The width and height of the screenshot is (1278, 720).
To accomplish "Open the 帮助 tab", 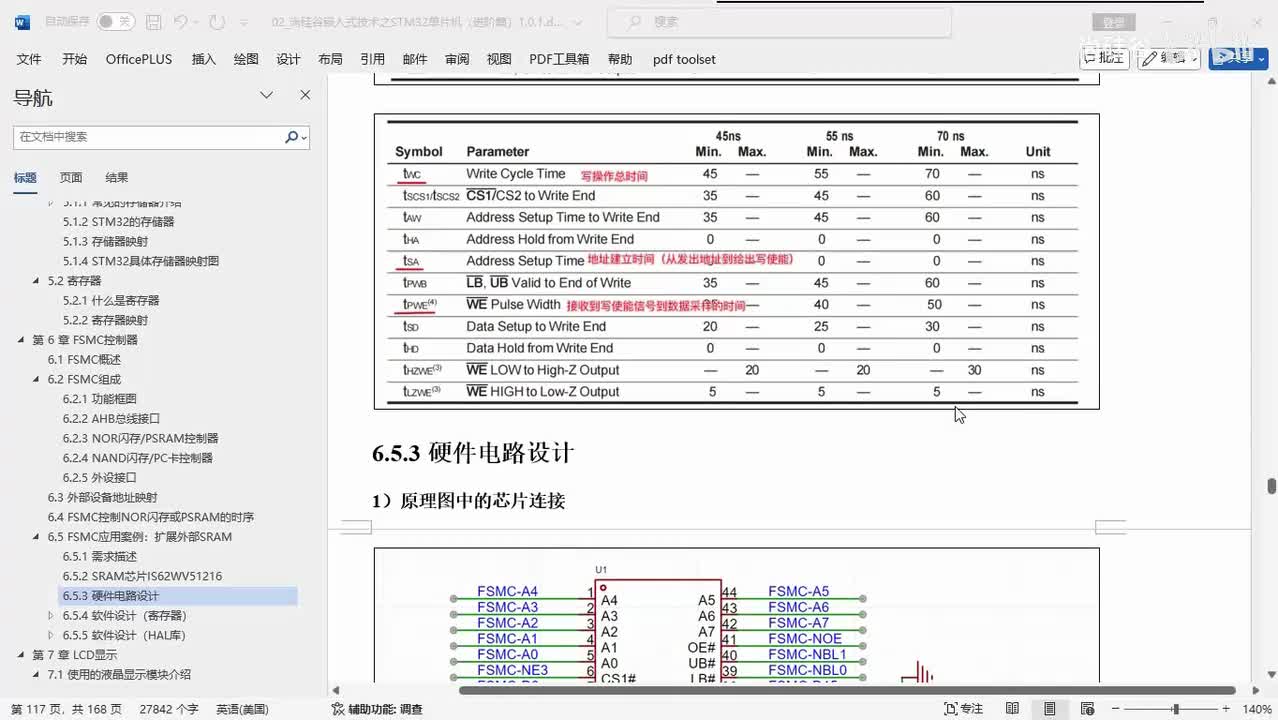I will [x=620, y=59].
